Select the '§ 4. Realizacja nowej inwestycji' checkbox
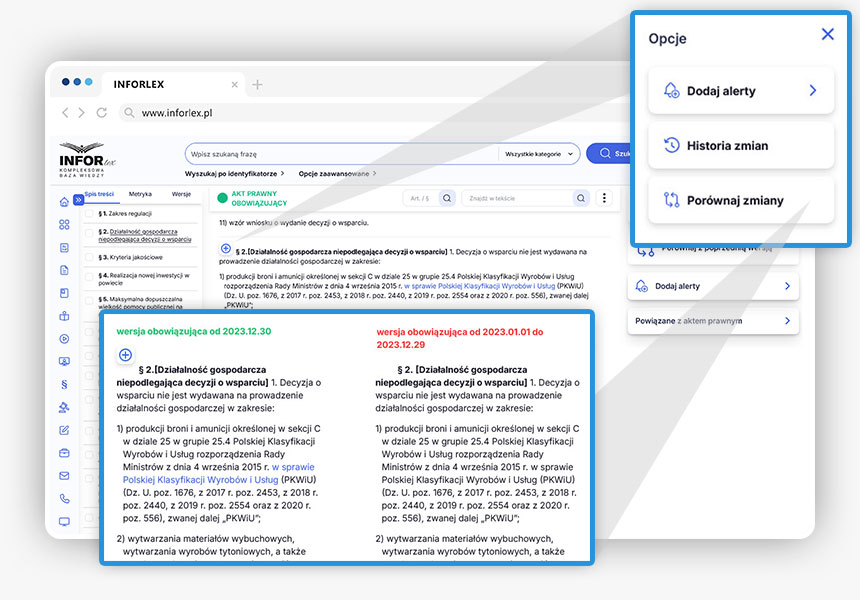The height and width of the screenshot is (600, 860). (x=89, y=275)
